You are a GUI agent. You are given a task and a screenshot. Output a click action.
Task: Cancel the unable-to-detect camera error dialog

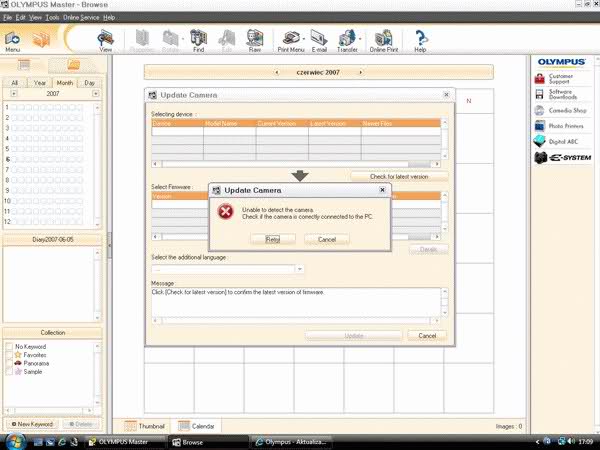coord(327,239)
